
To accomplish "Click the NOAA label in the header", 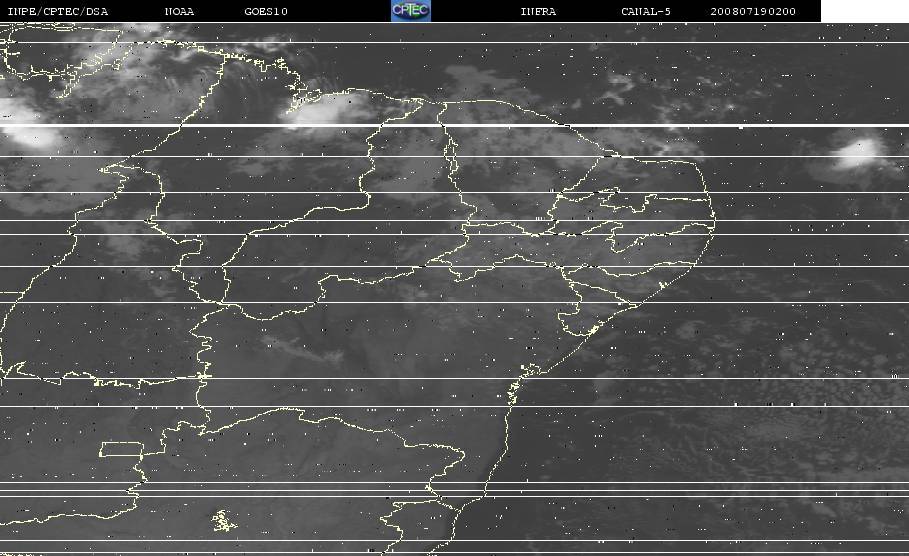I will (x=179, y=11).
